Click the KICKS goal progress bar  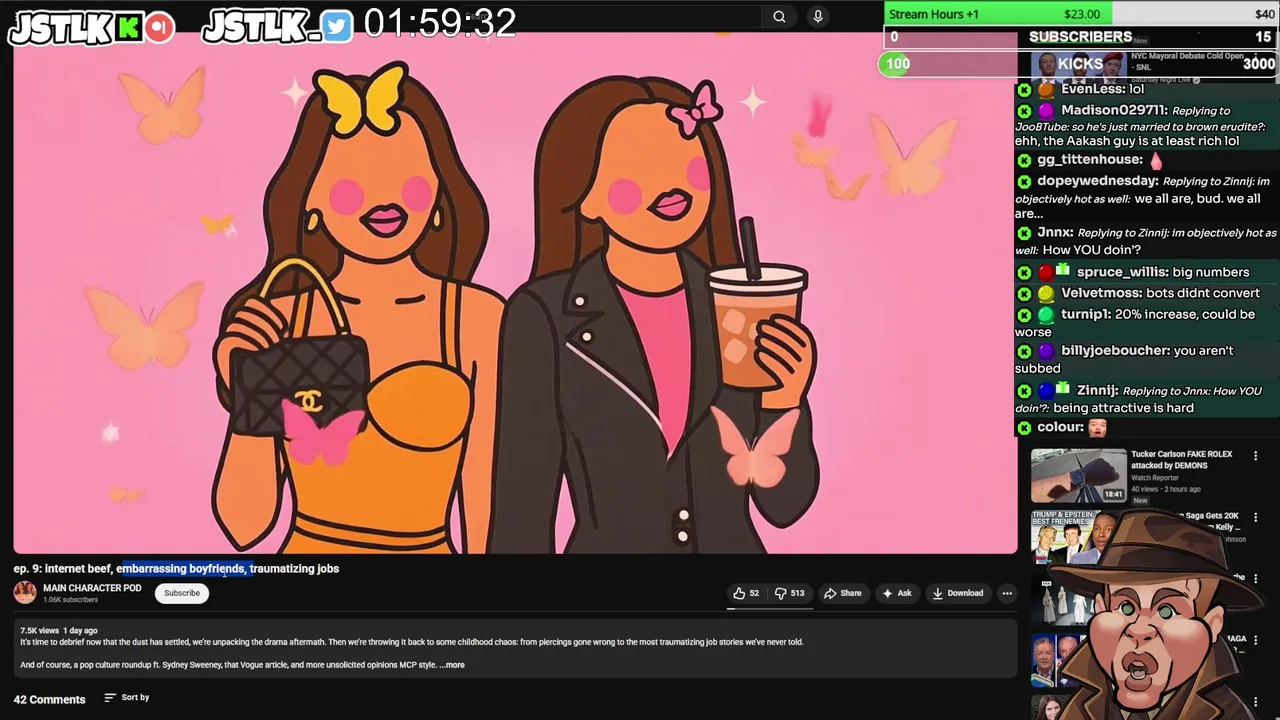[1078, 64]
